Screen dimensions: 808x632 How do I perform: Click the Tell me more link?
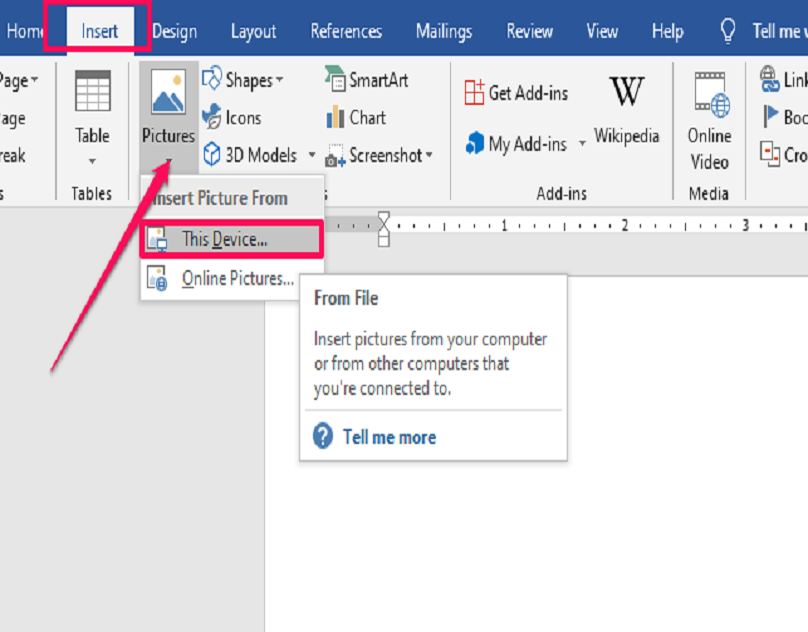389,437
